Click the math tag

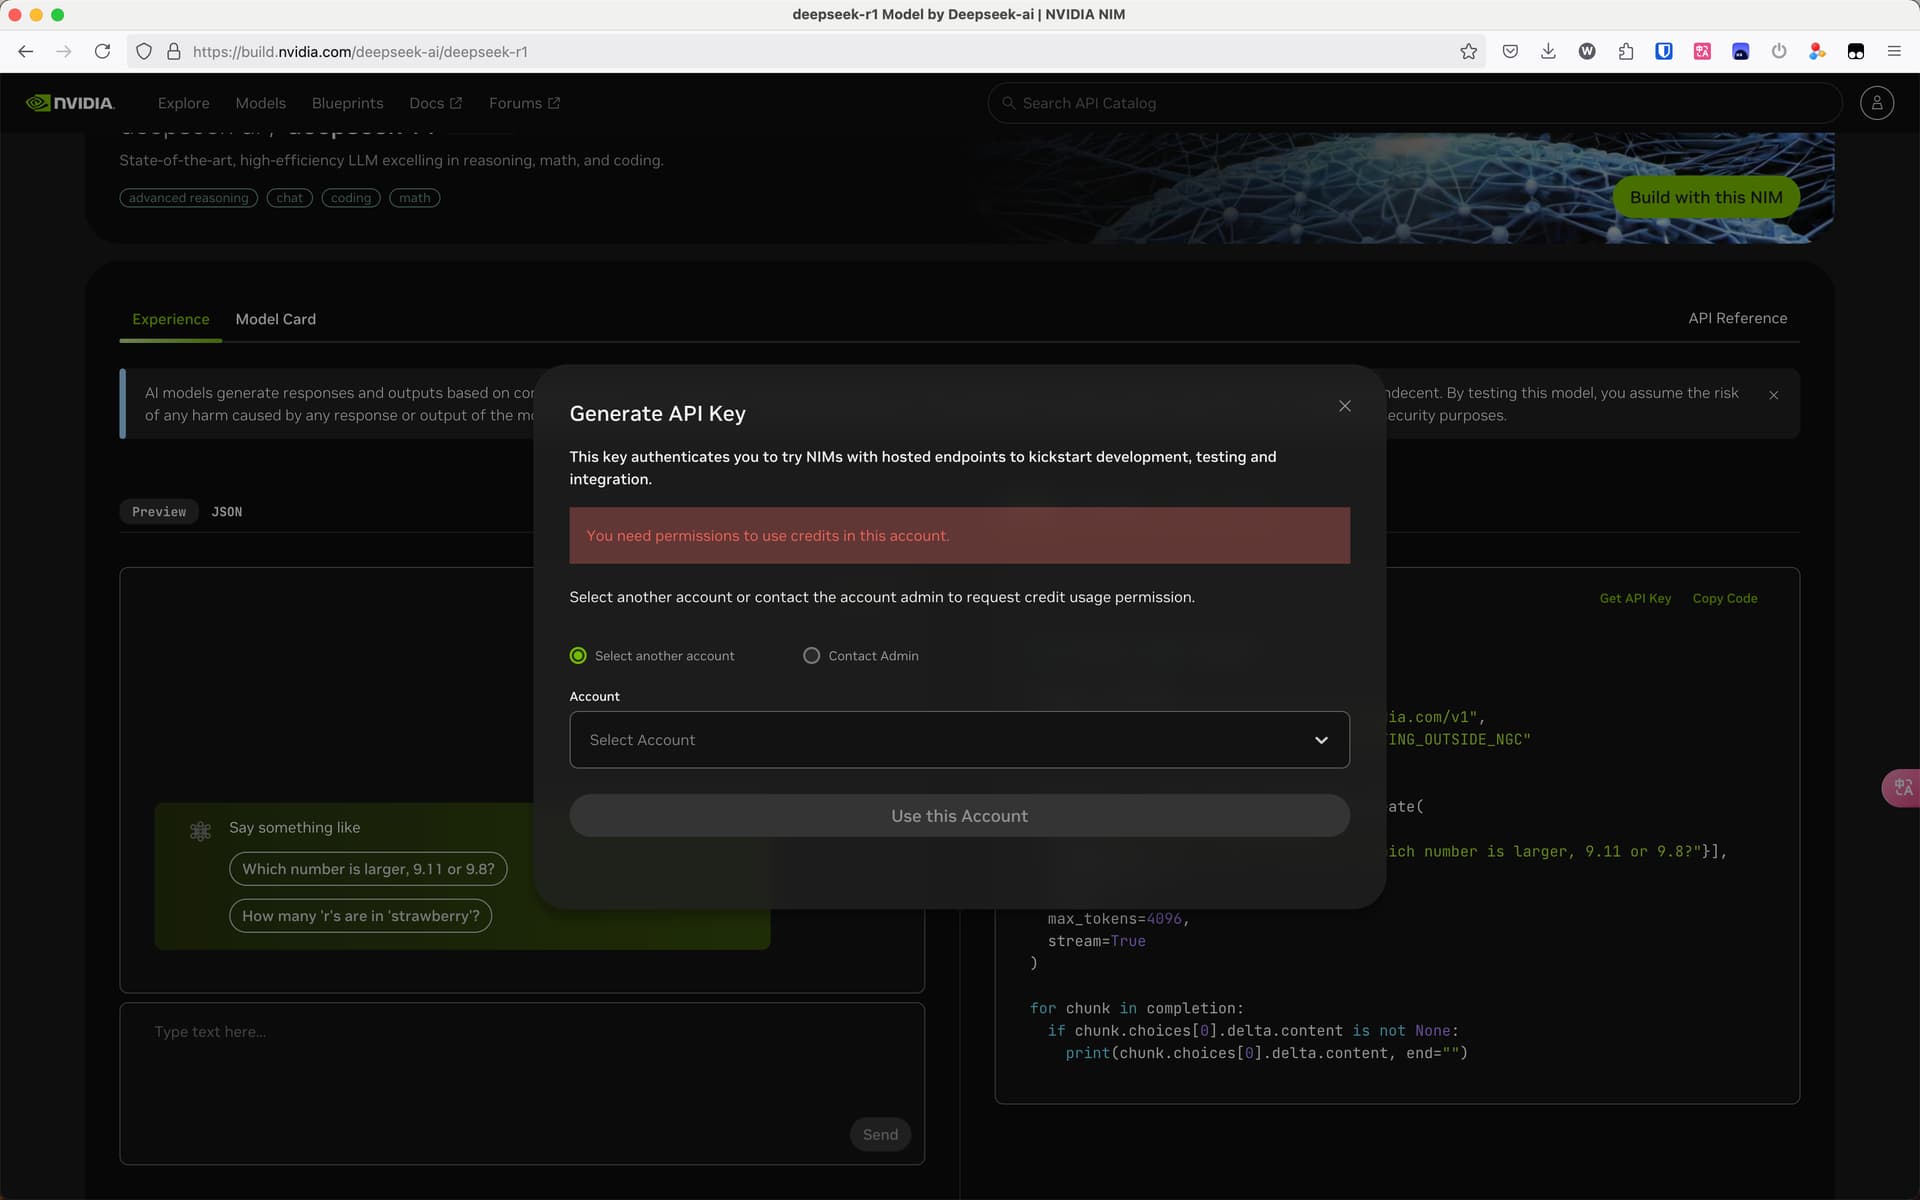[x=414, y=198]
